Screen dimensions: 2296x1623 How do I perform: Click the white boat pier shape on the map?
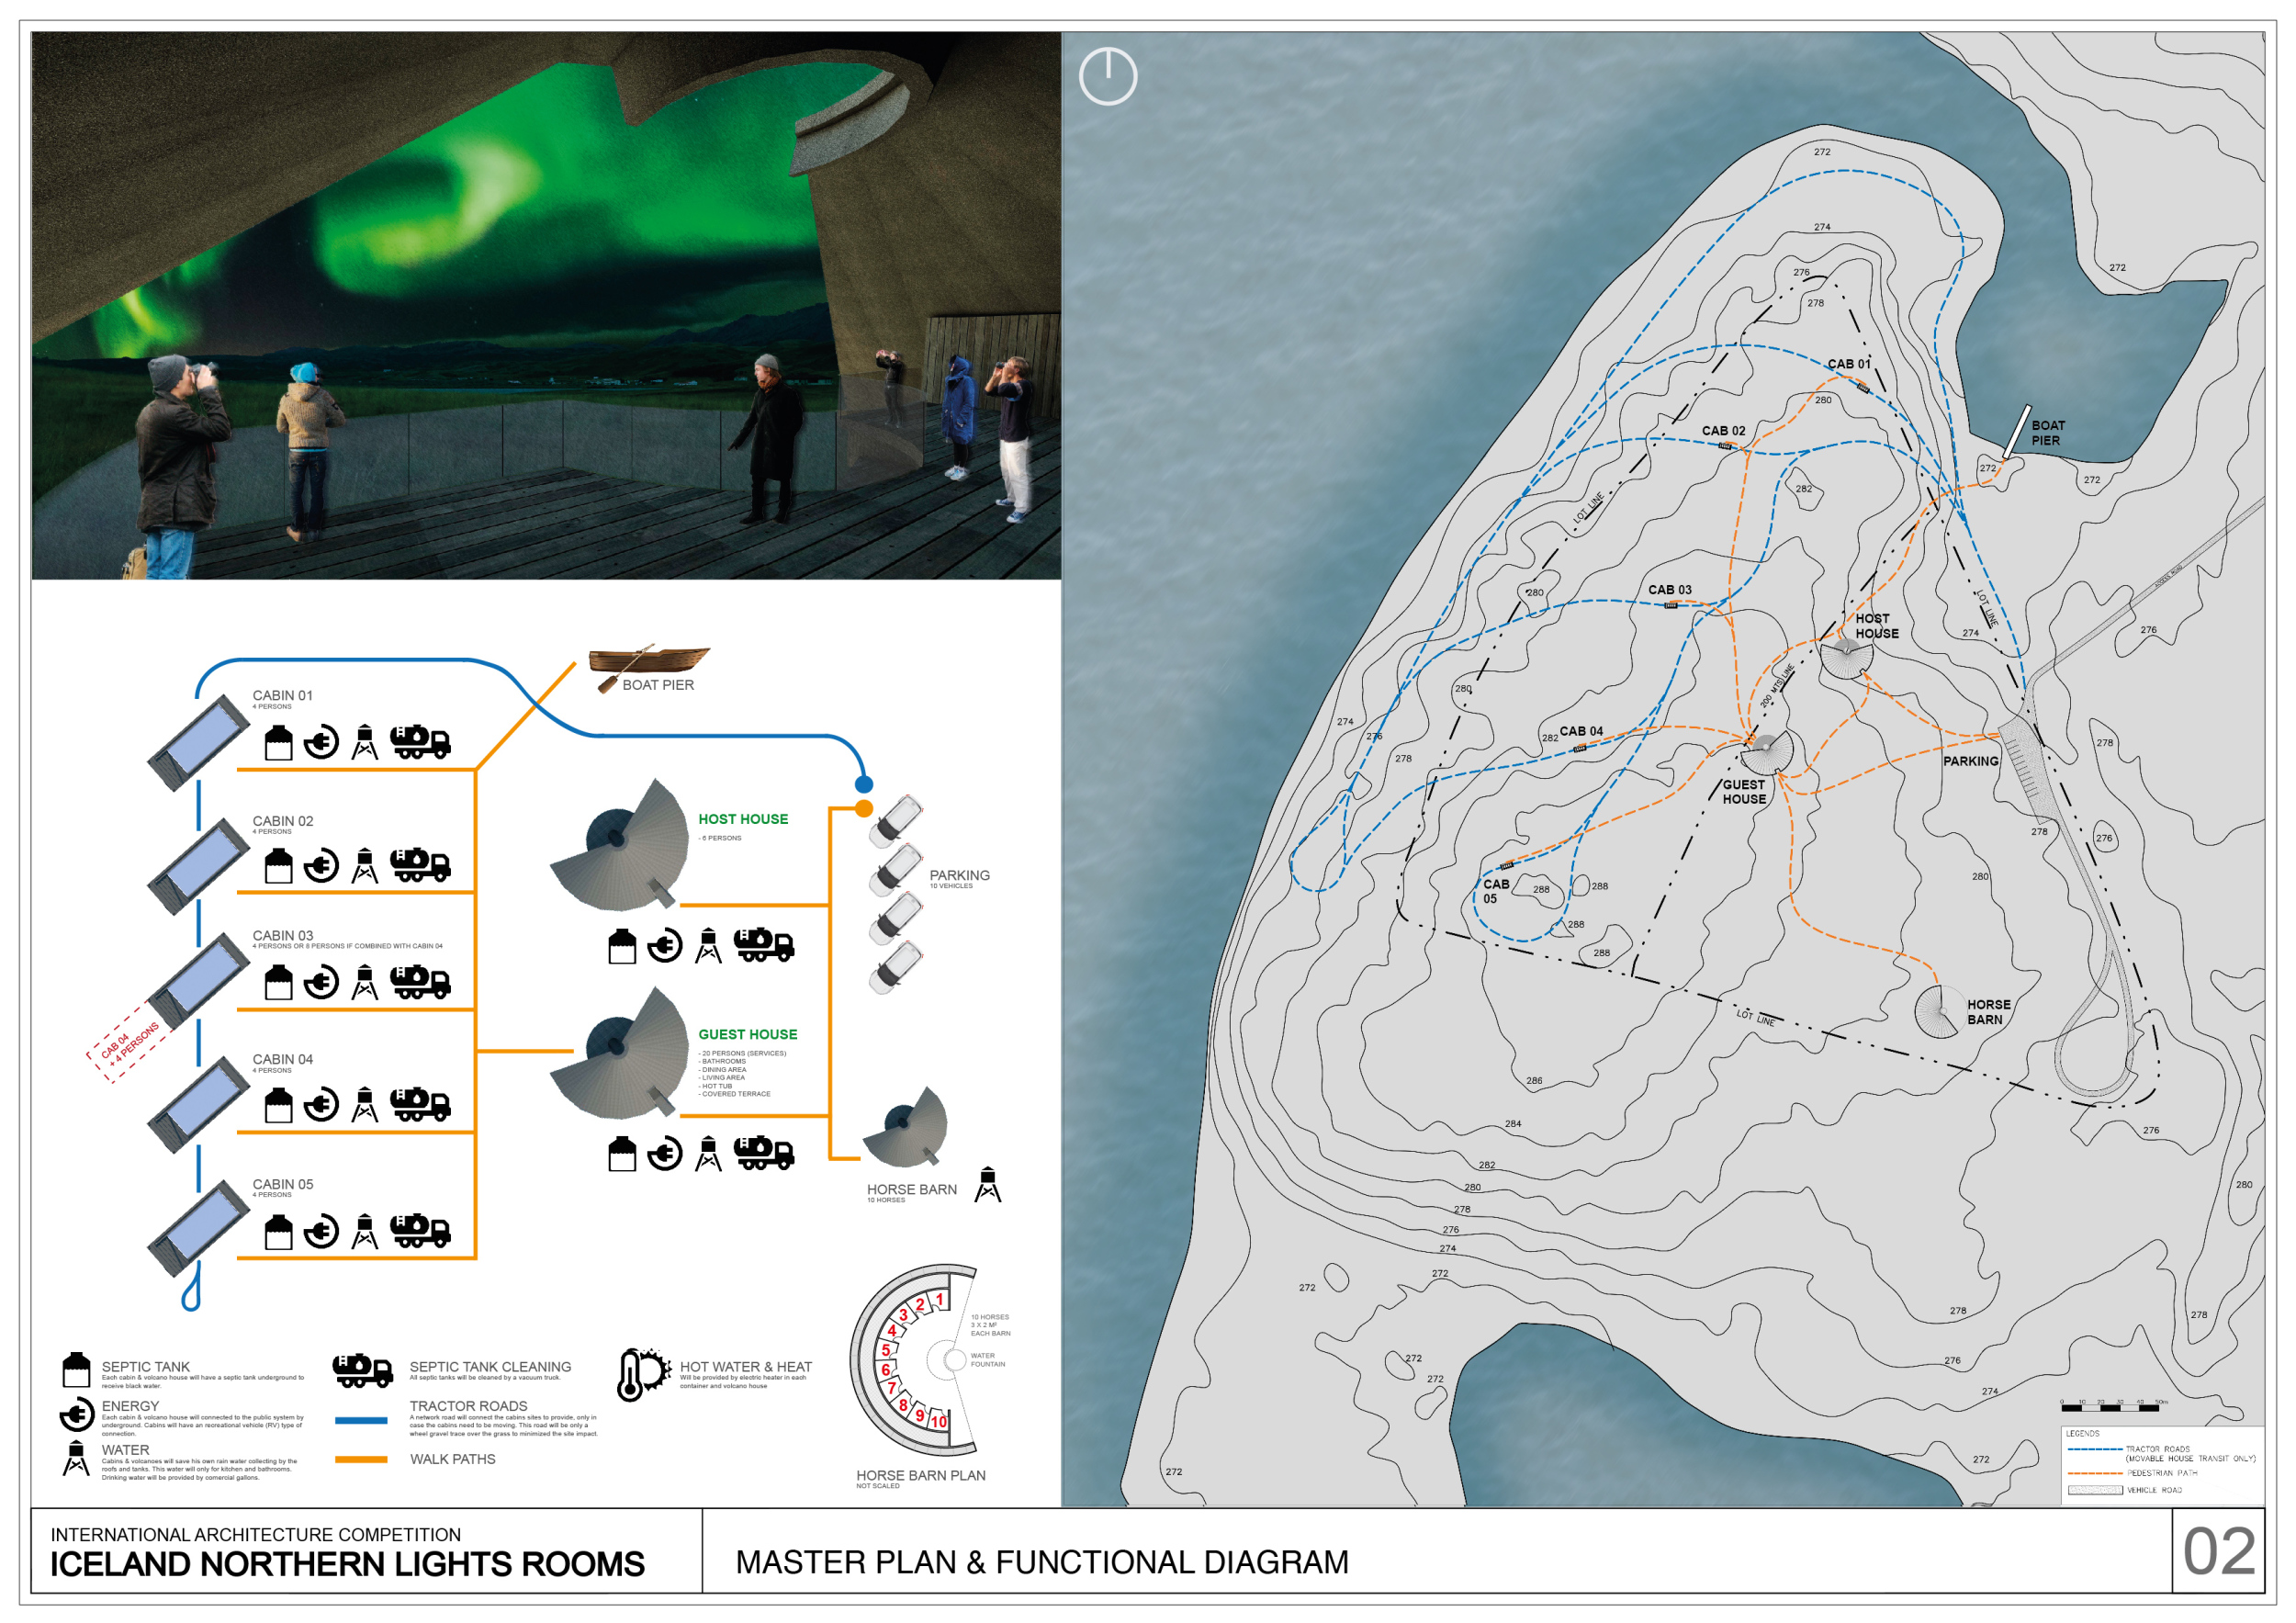point(2017,430)
